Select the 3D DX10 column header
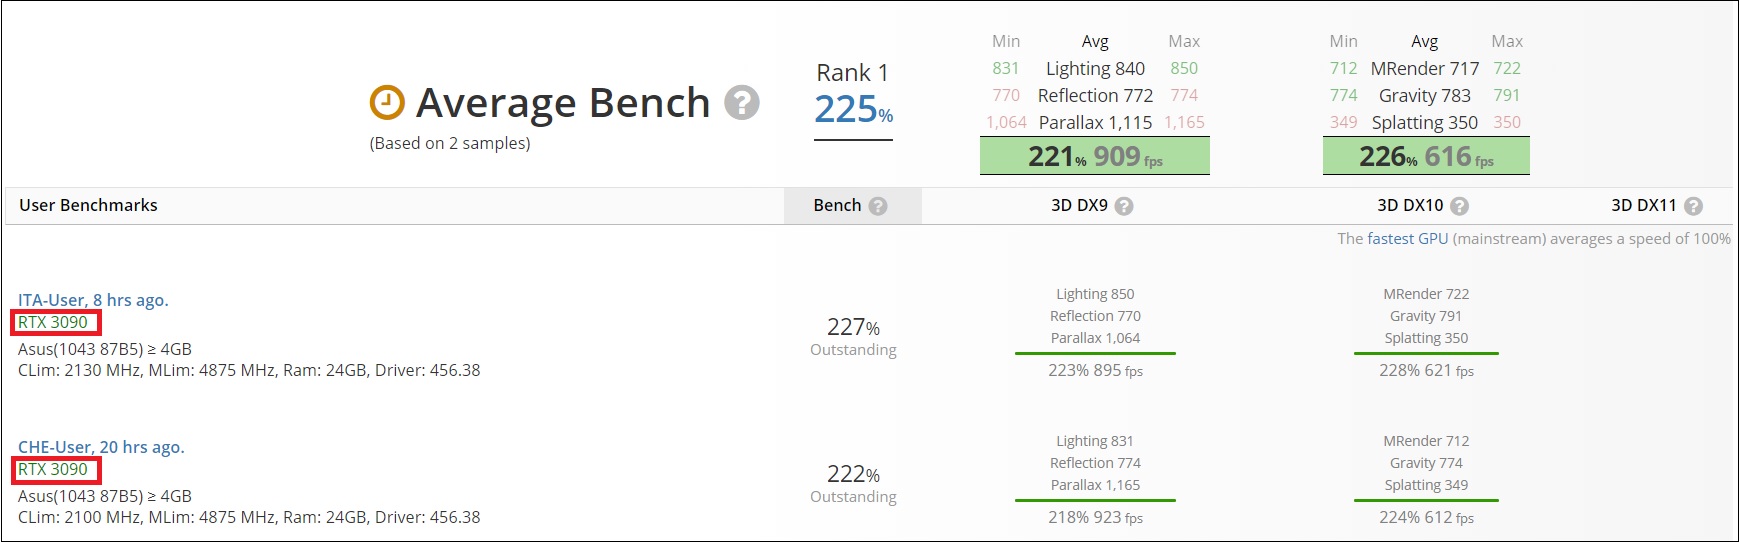Viewport: 1740px width, 542px height. tap(1410, 205)
